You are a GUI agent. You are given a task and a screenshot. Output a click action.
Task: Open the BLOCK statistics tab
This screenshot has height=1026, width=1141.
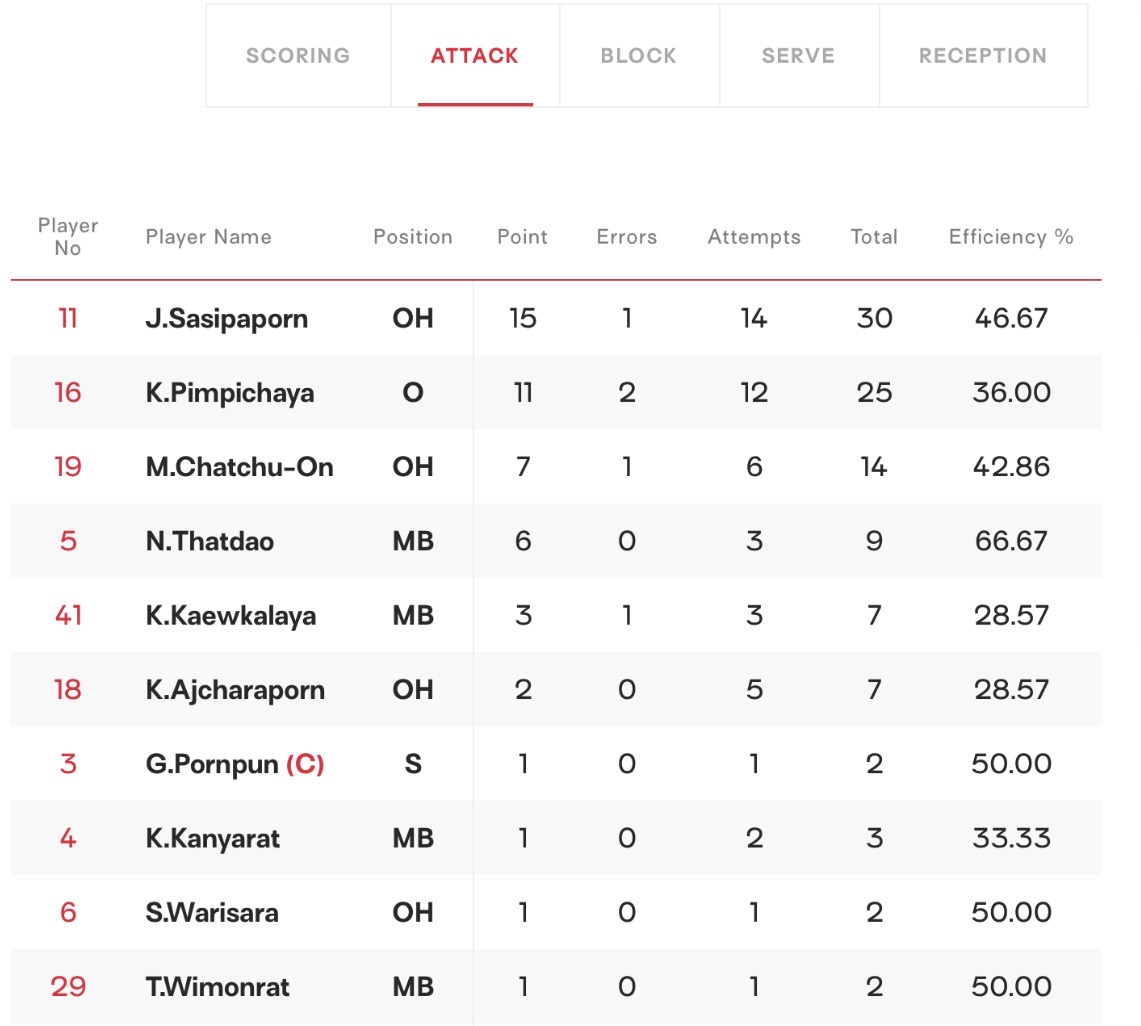[x=639, y=55]
